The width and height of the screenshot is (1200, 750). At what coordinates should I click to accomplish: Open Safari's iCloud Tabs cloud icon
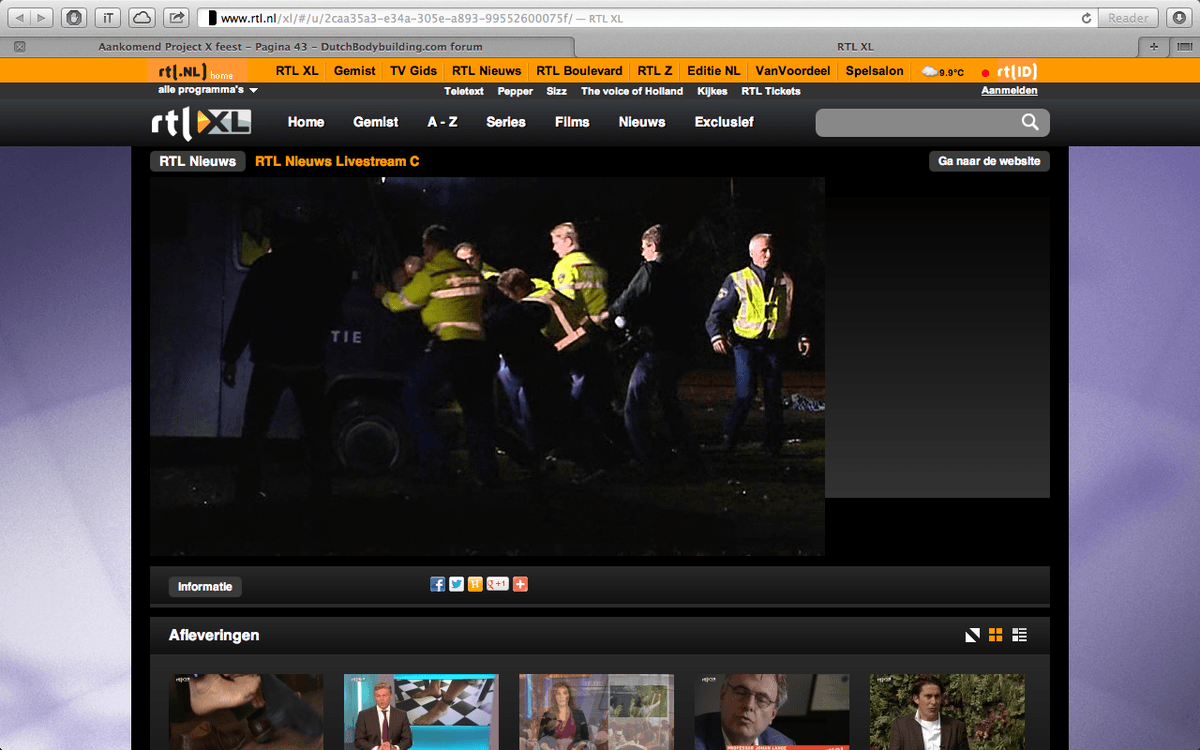pyautogui.click(x=142, y=18)
